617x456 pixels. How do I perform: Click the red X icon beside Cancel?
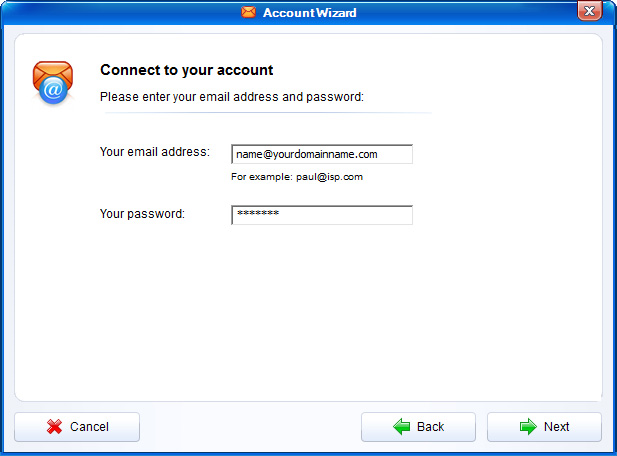click(x=54, y=427)
